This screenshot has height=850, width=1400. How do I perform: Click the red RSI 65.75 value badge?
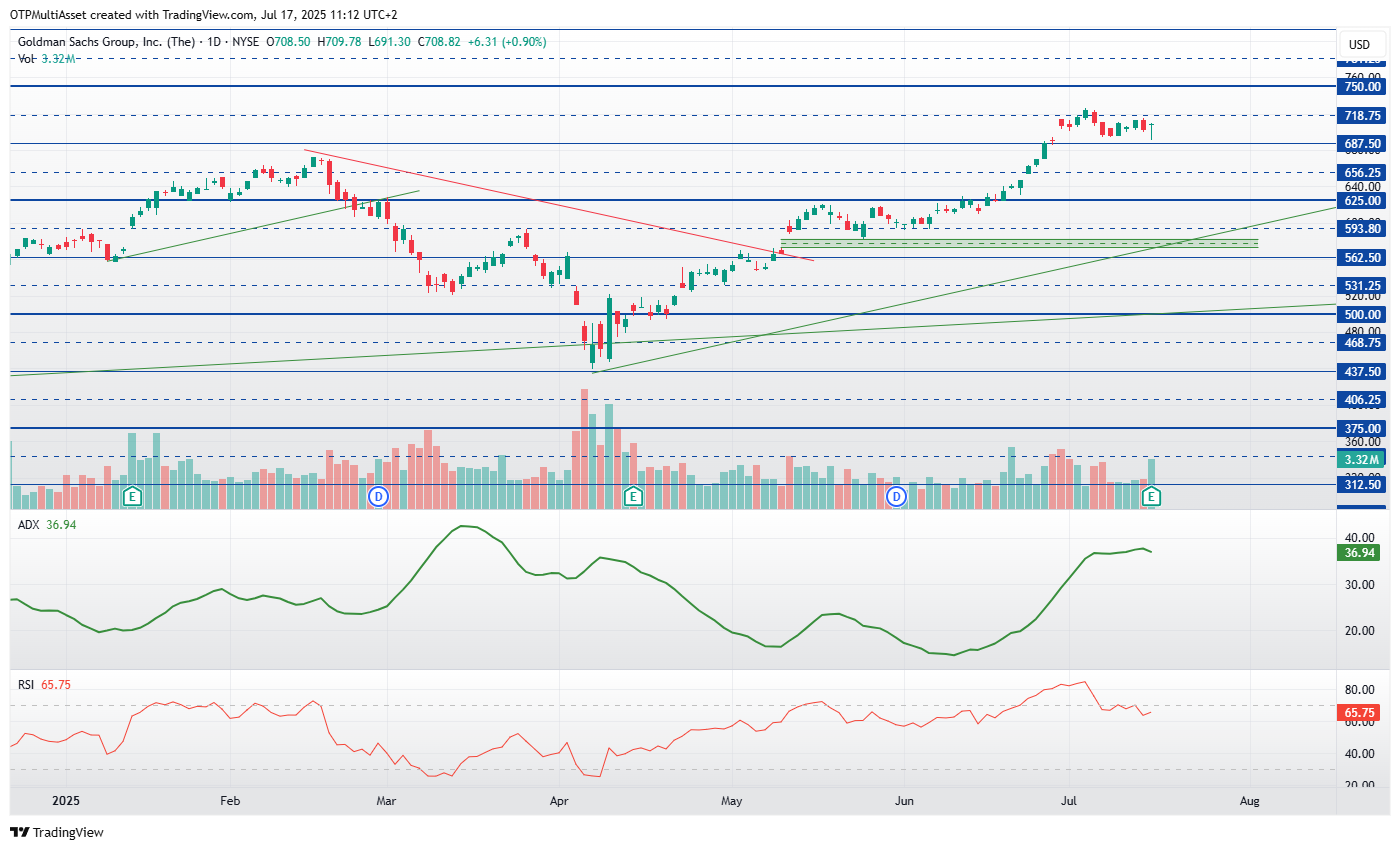click(1360, 712)
